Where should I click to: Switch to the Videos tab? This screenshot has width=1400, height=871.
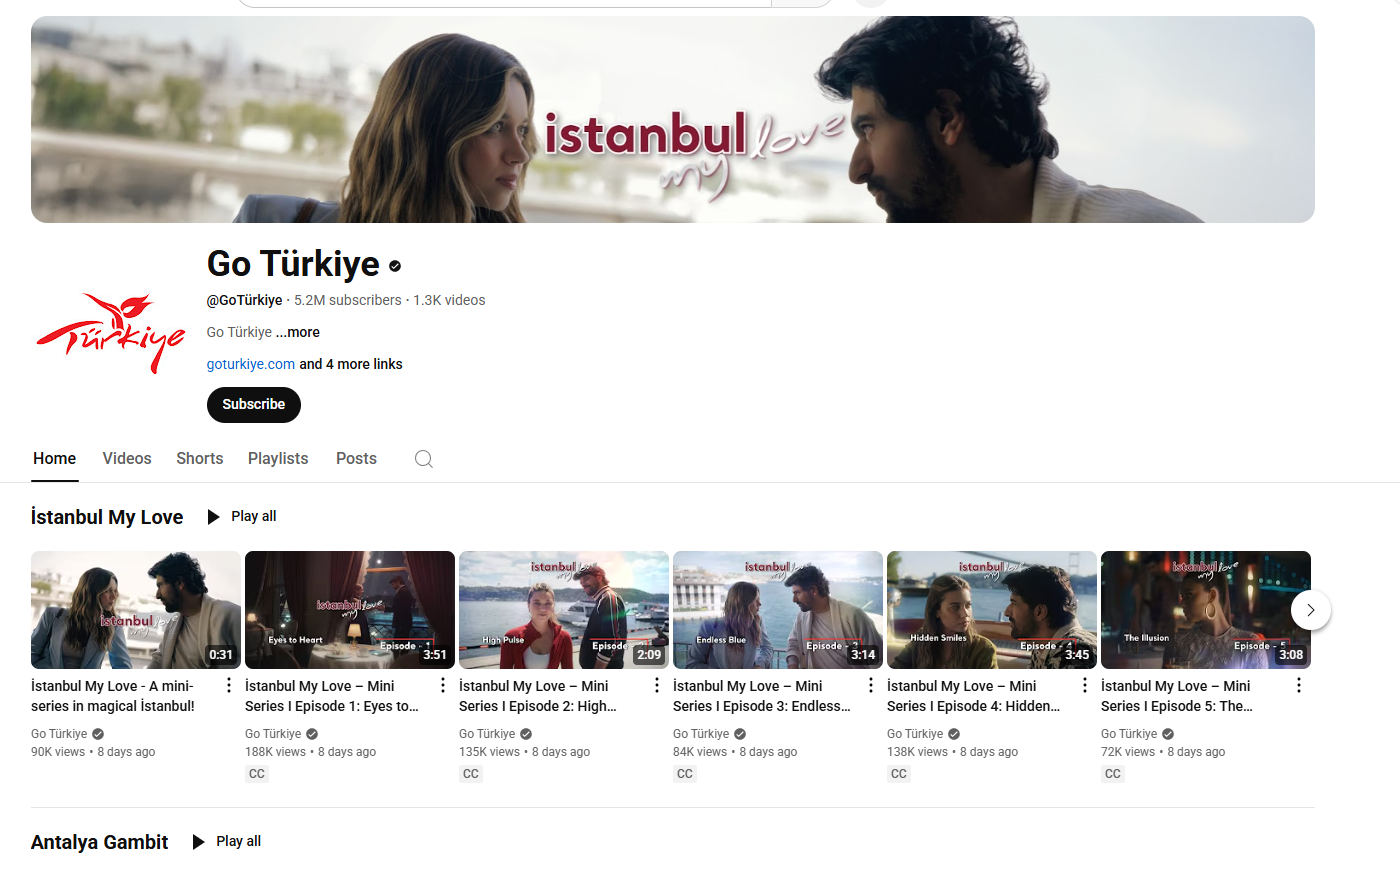[x=127, y=458]
